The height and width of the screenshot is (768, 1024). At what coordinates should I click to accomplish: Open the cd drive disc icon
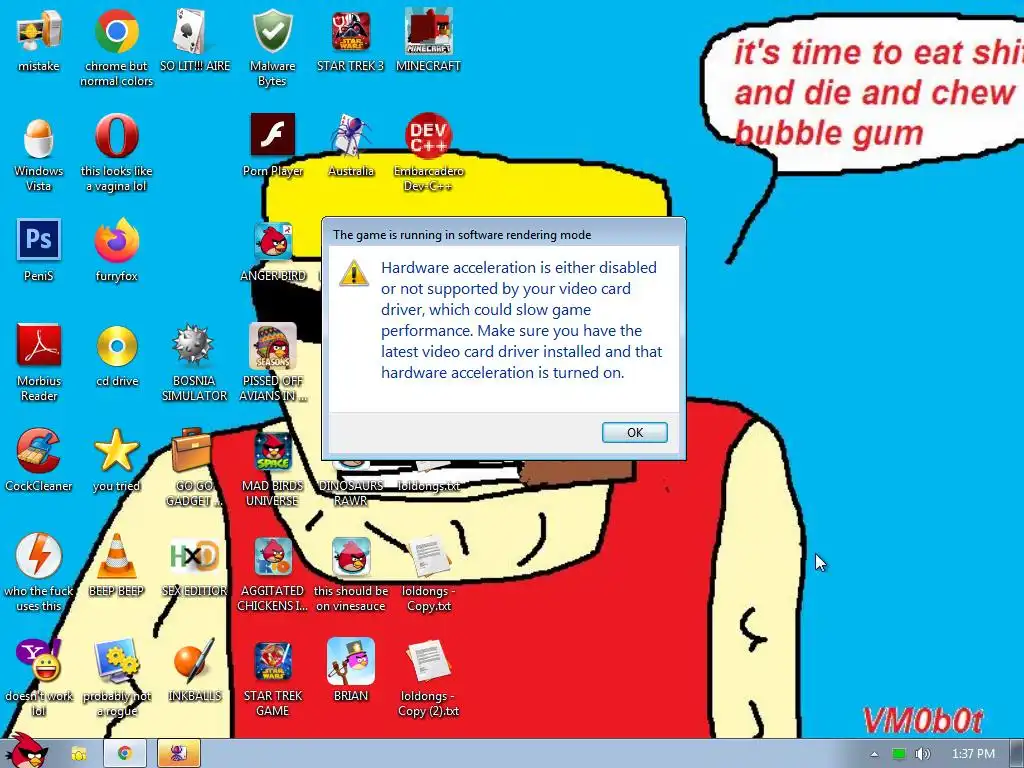(x=116, y=346)
